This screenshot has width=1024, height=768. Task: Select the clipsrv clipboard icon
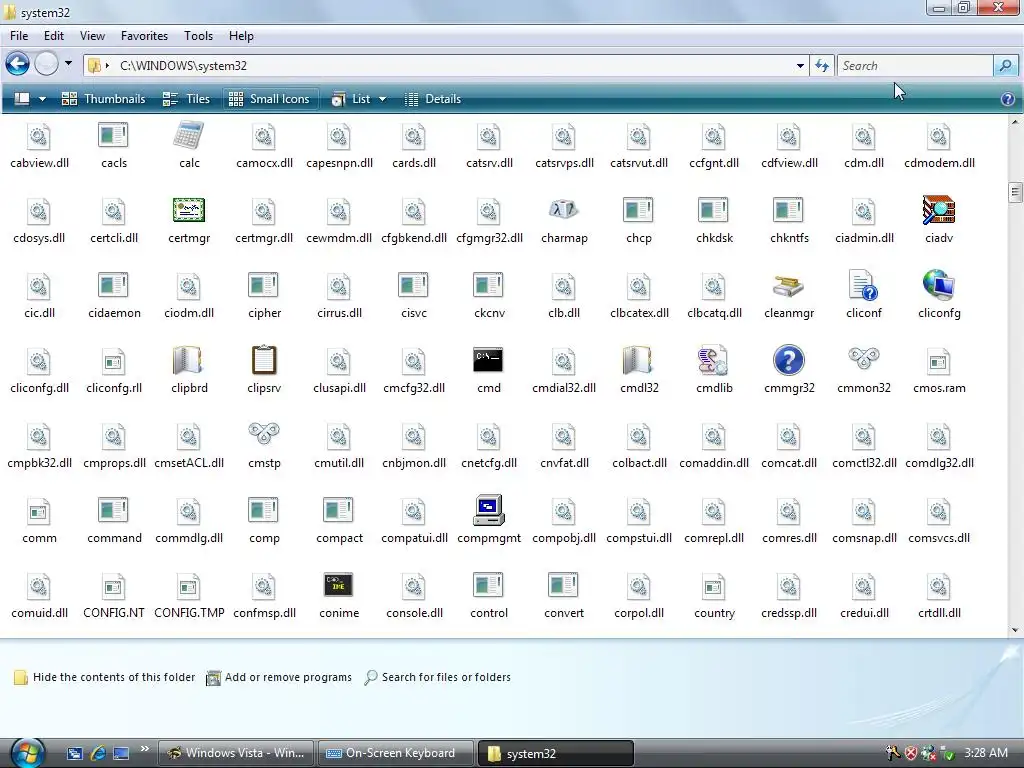click(264, 360)
